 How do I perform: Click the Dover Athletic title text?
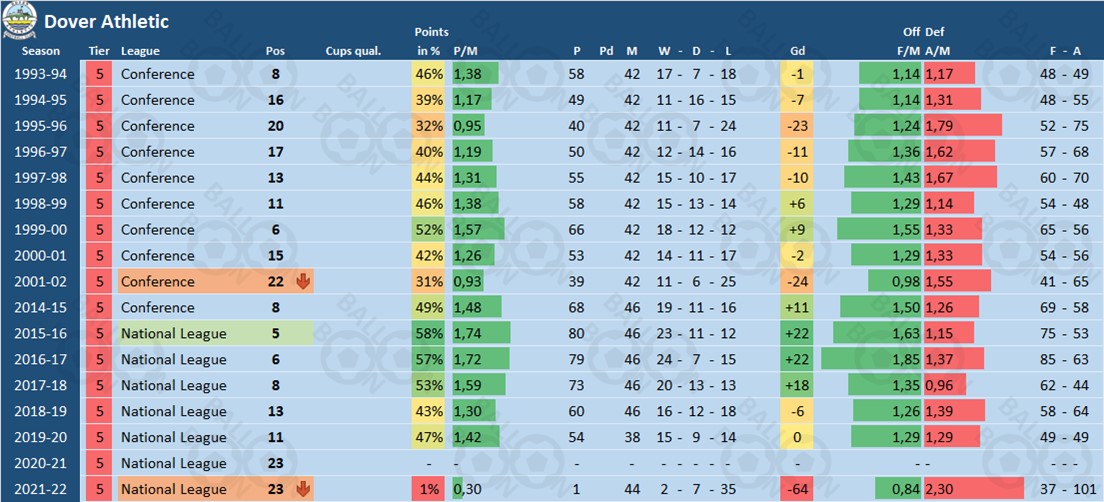(x=107, y=21)
